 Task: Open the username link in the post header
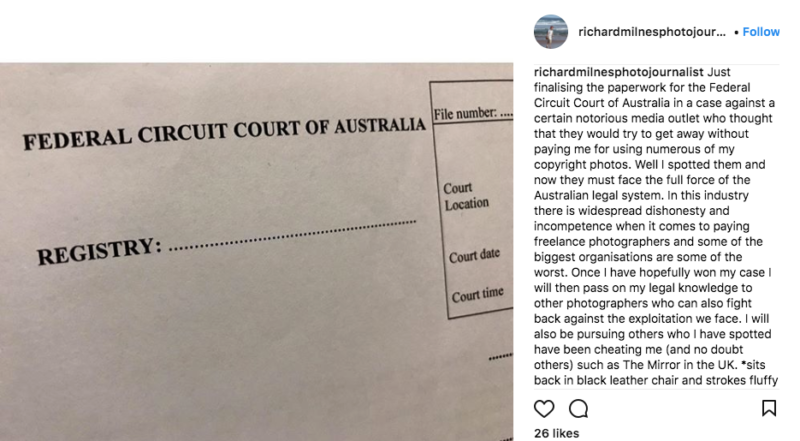click(x=651, y=32)
